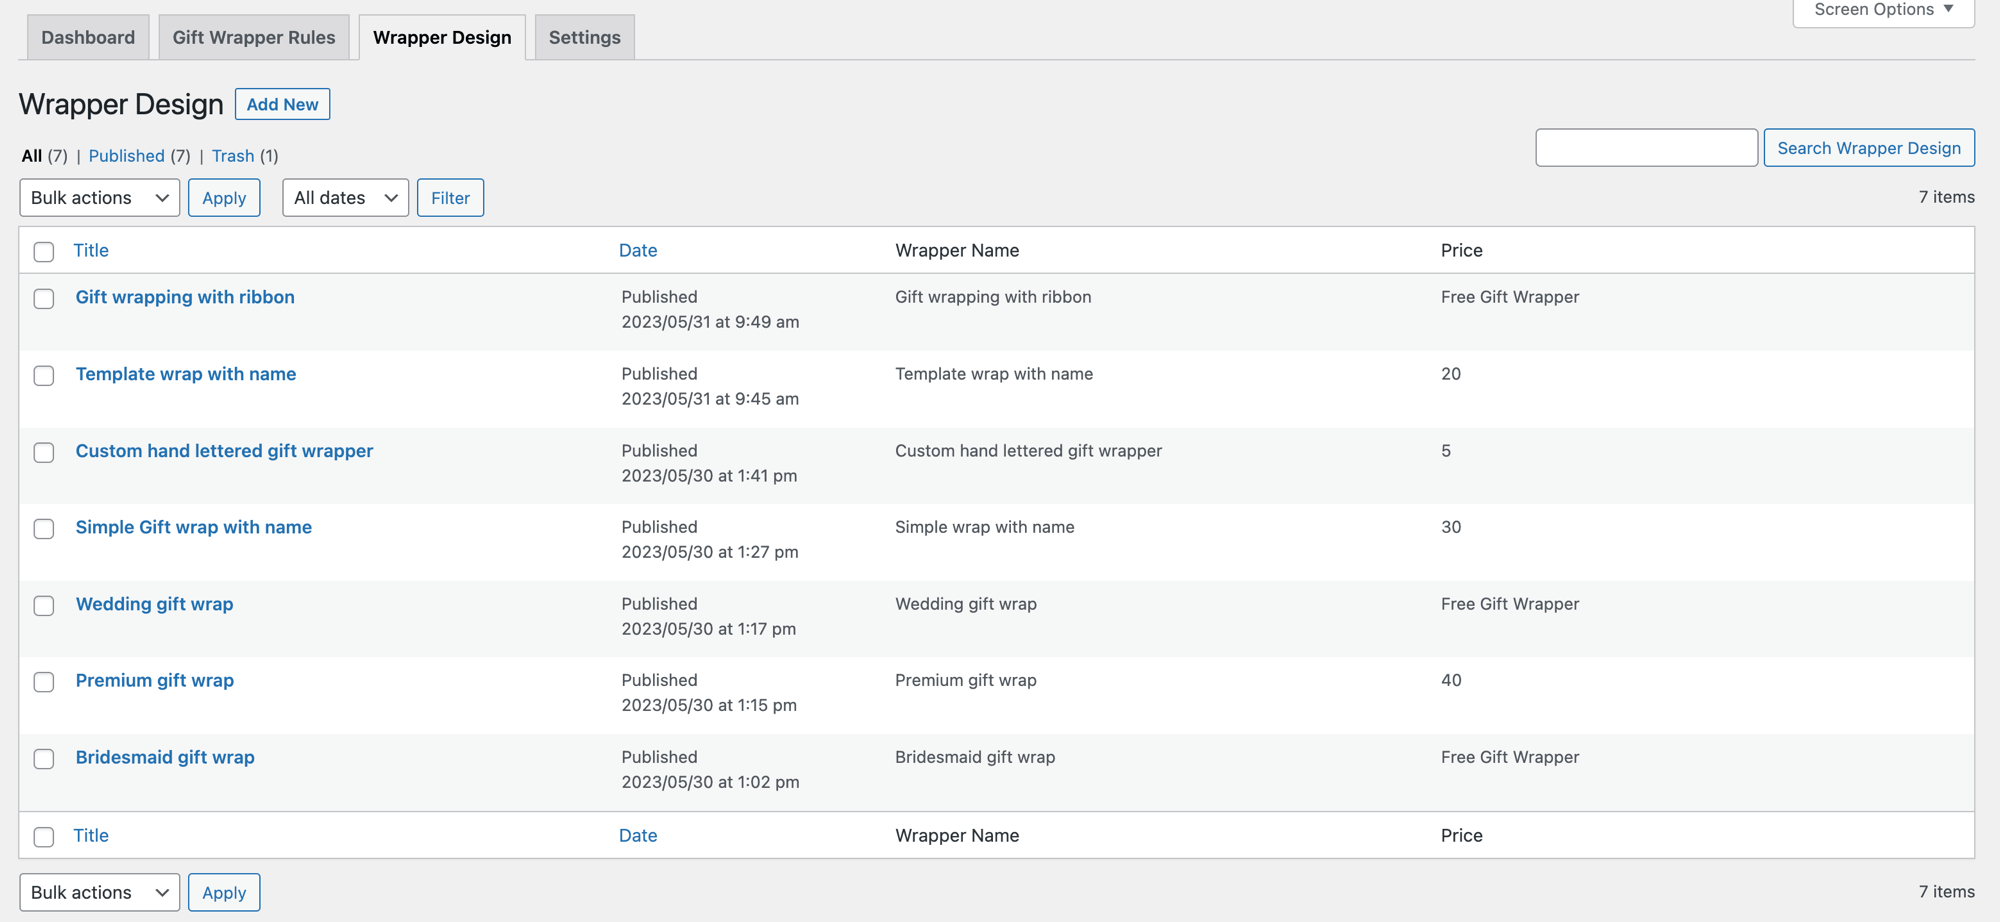
Task: Open the Gift Wrapper Rules tab
Action: pos(254,37)
